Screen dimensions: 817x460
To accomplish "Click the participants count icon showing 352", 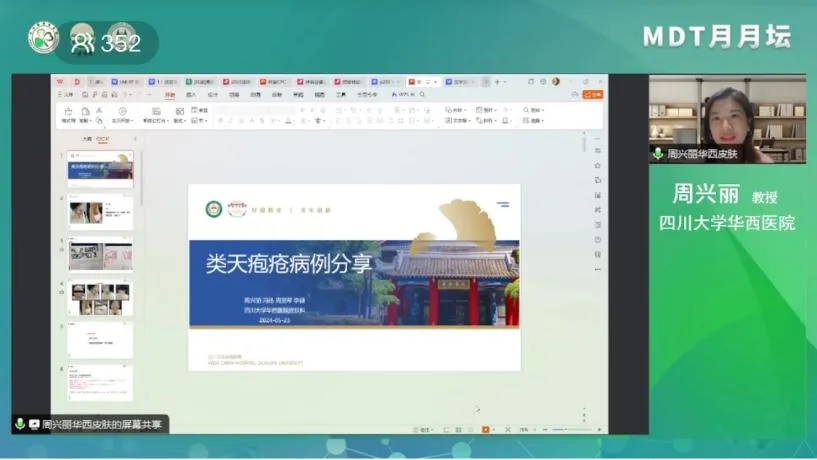I will [x=81, y=43].
